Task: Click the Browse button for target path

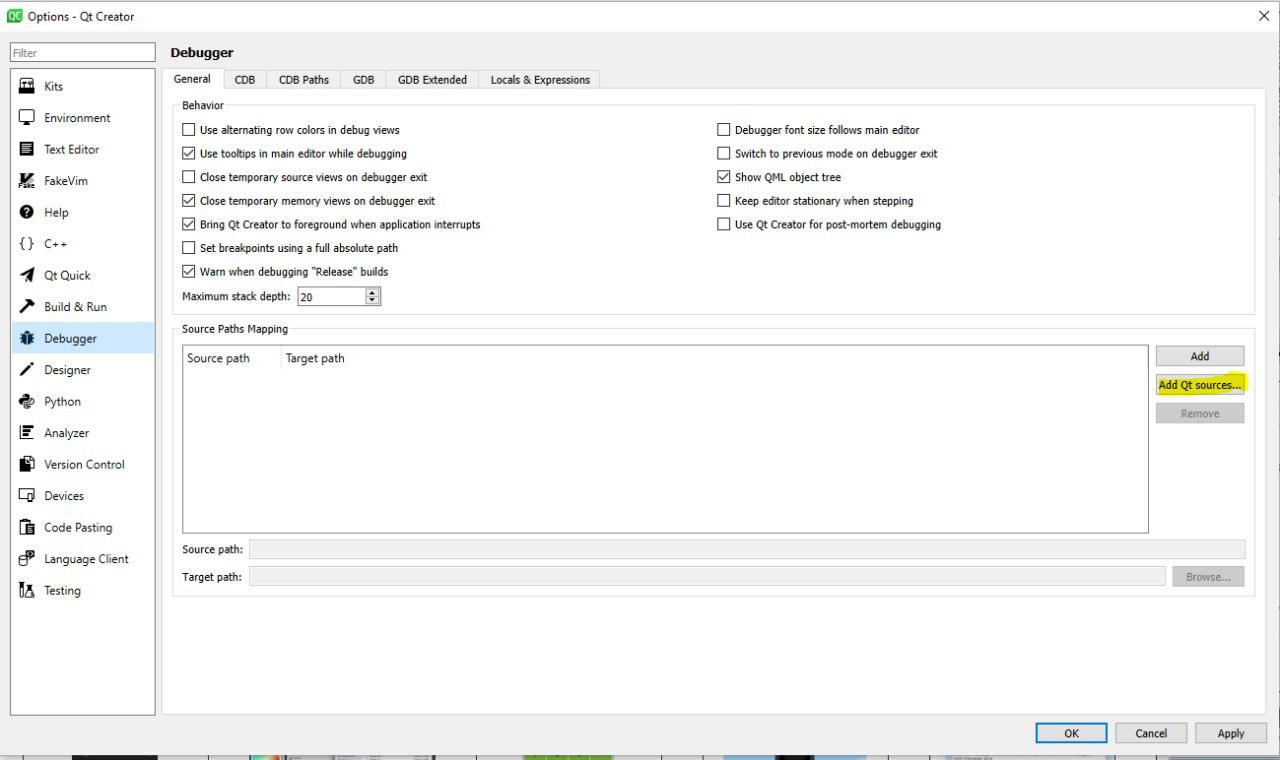Action: pyautogui.click(x=1208, y=577)
